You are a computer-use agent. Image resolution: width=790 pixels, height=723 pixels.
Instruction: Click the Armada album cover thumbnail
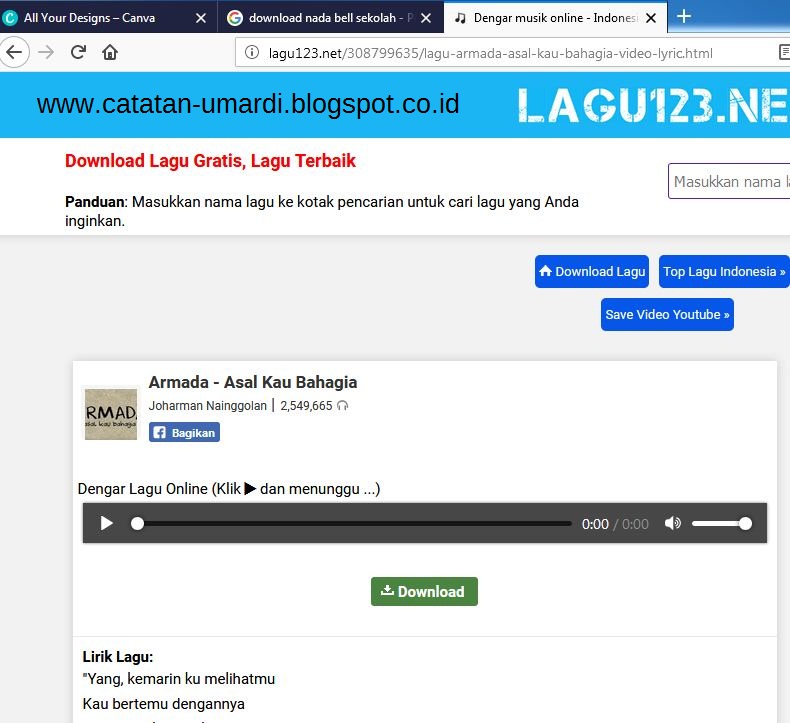pos(110,414)
